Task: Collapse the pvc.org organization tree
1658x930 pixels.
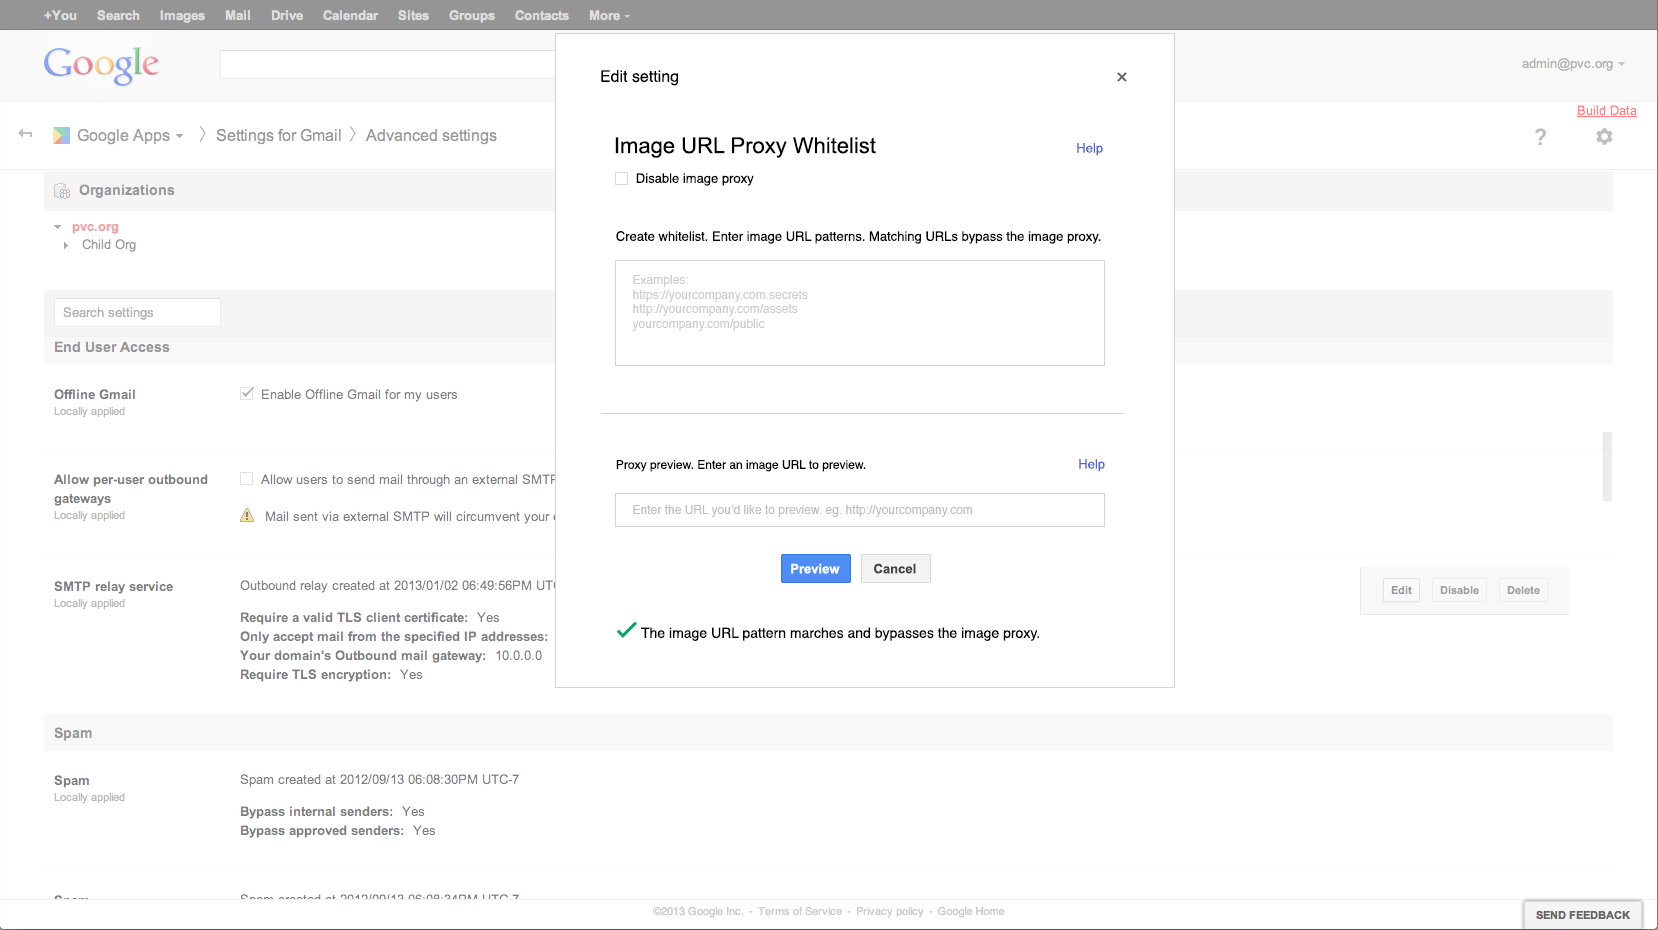Action: [x=58, y=227]
